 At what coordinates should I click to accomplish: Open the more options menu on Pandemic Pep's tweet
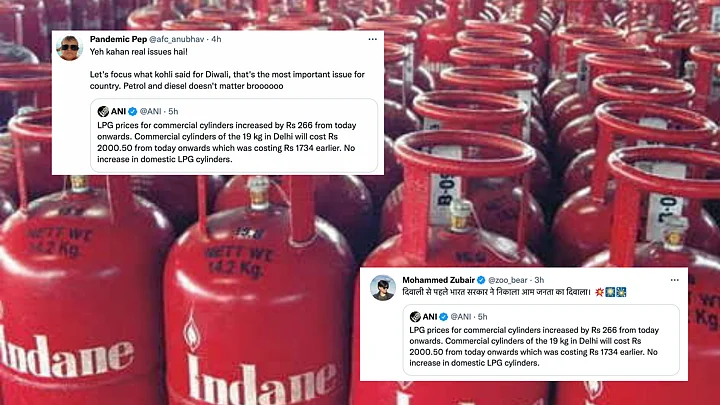click(372, 39)
